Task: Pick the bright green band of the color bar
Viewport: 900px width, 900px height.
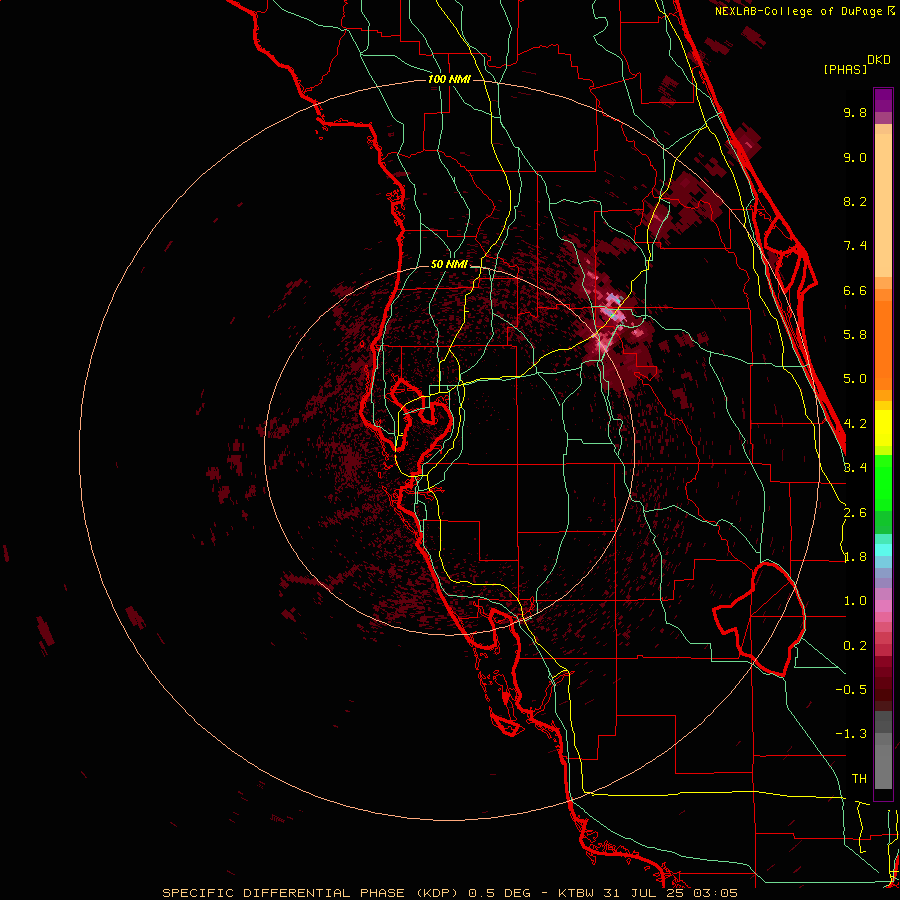Action: 883,483
